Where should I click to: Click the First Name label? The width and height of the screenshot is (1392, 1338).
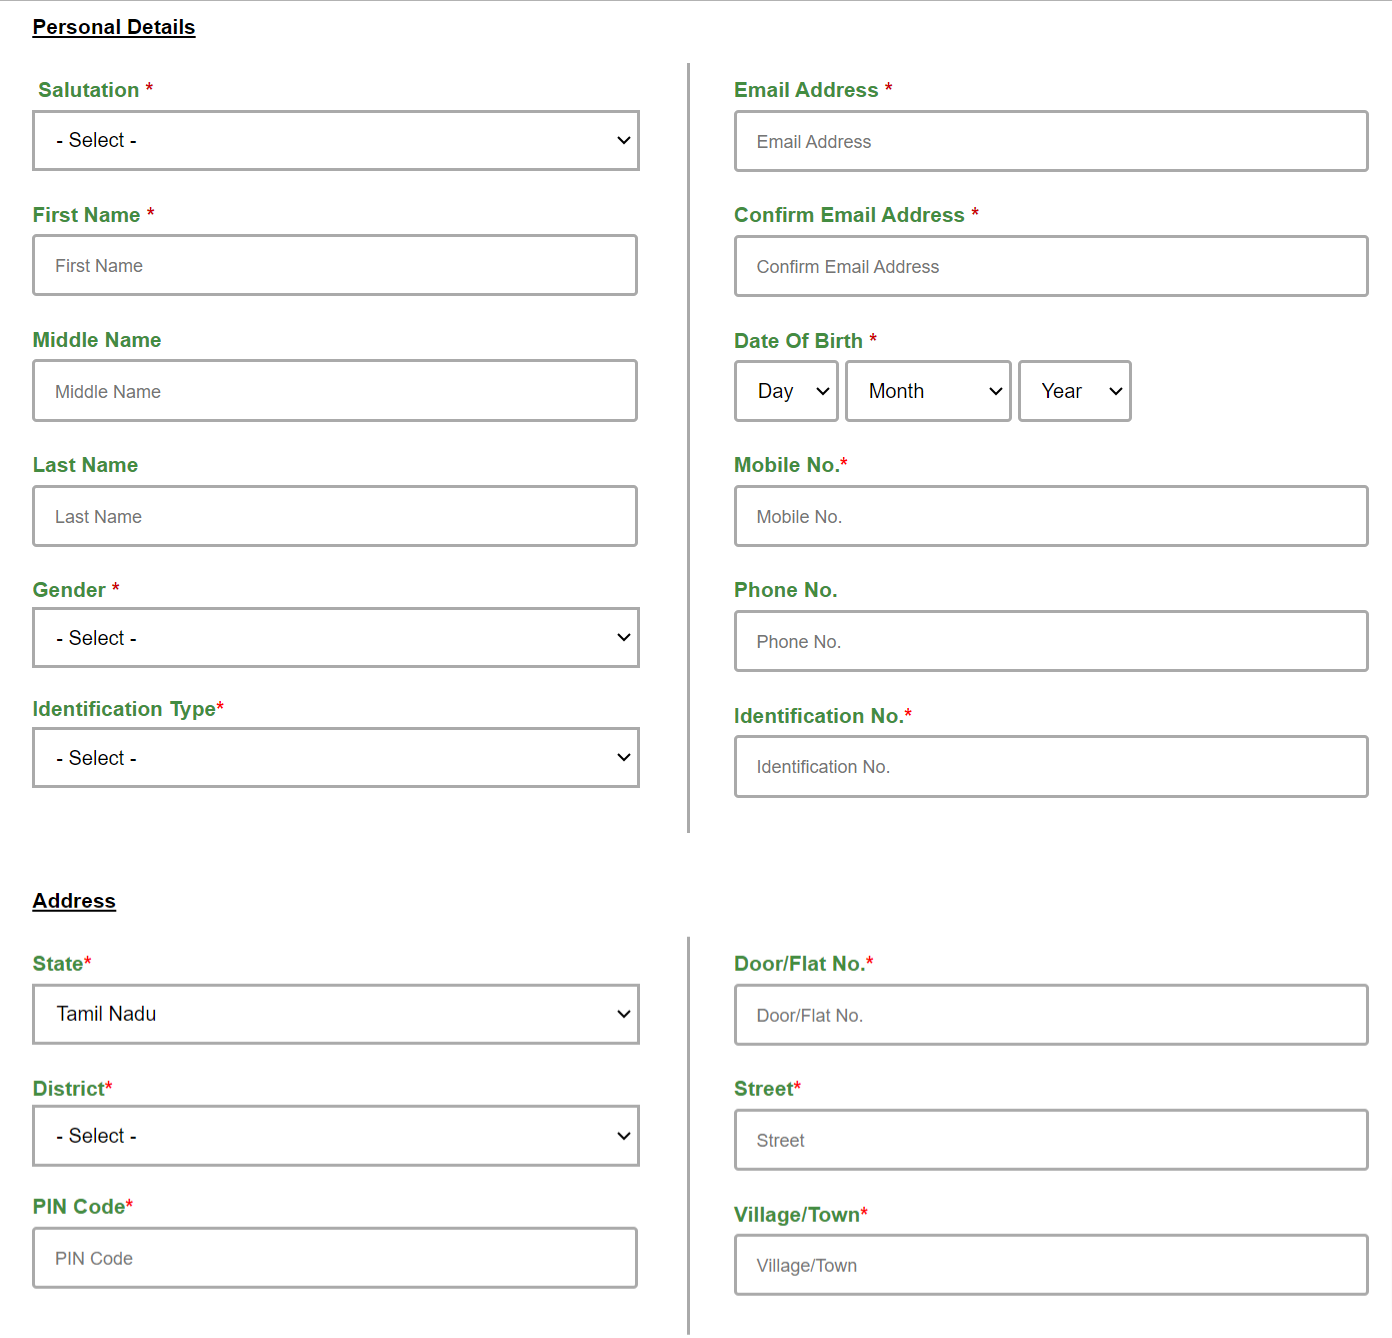tap(86, 215)
